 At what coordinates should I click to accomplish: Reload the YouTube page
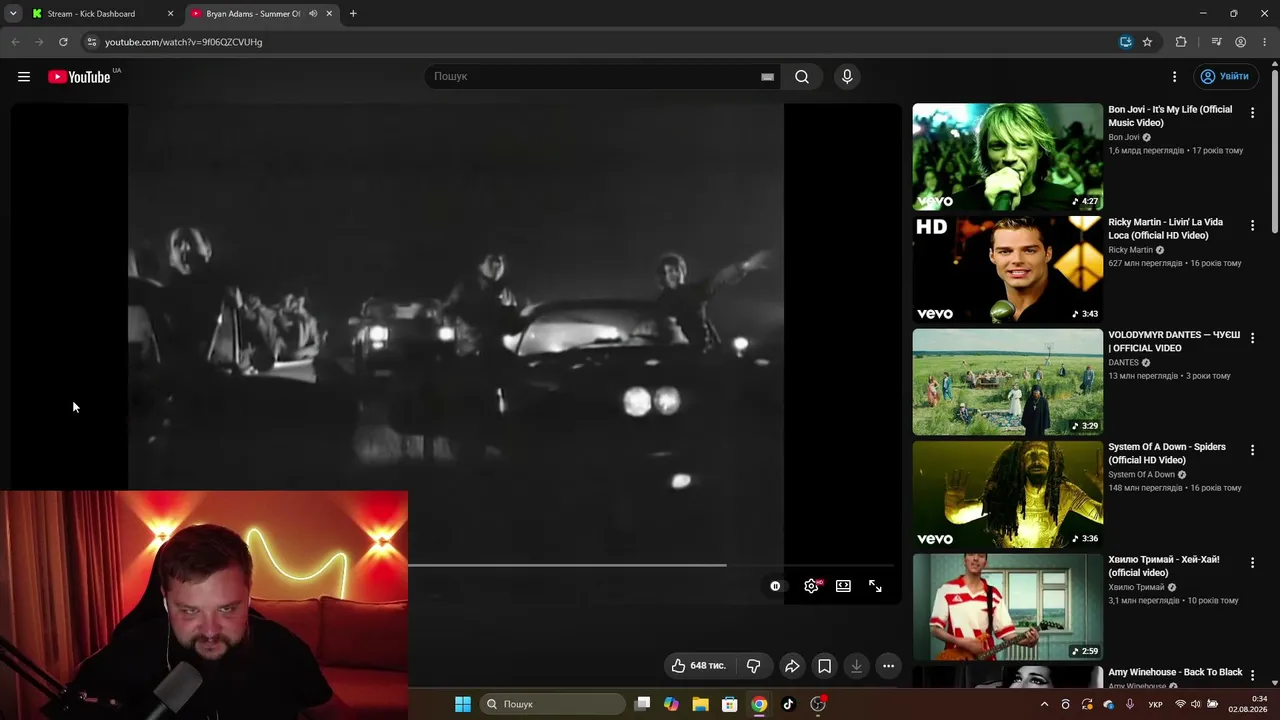click(63, 42)
